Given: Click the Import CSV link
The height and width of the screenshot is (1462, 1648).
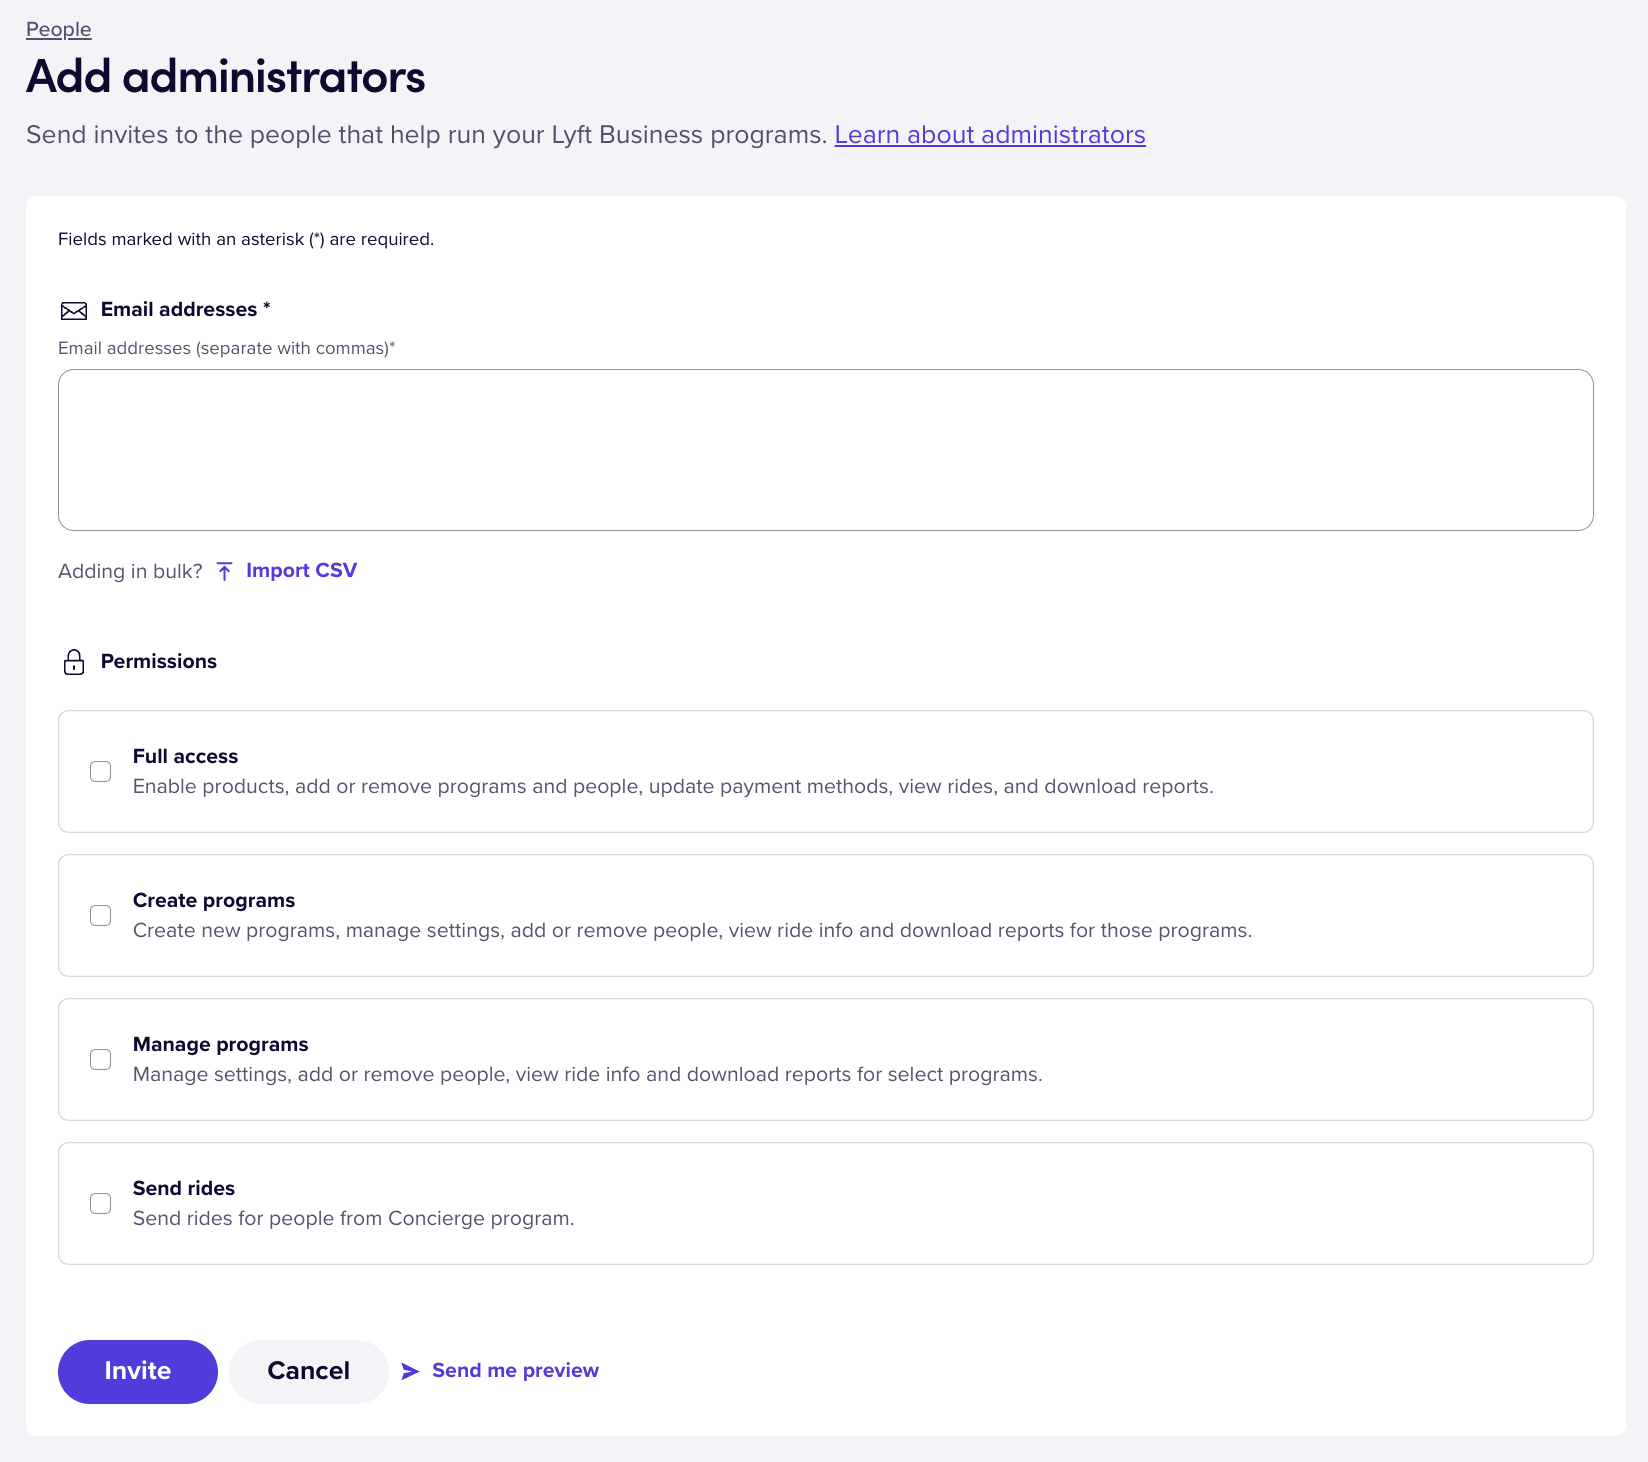Looking at the screenshot, I should tap(301, 570).
